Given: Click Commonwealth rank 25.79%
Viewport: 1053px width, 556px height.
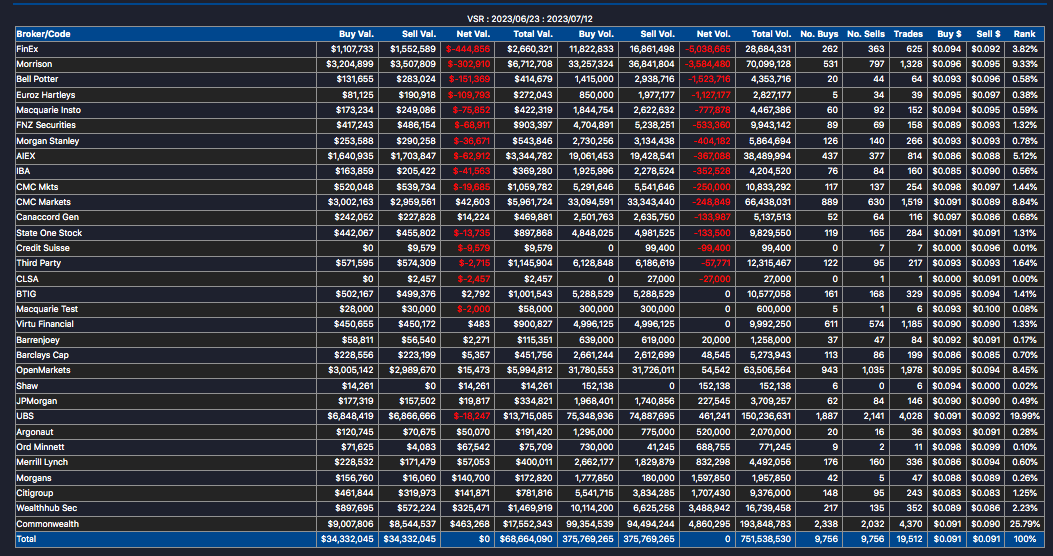Looking at the screenshot, I should pyautogui.click(x=1025, y=523).
